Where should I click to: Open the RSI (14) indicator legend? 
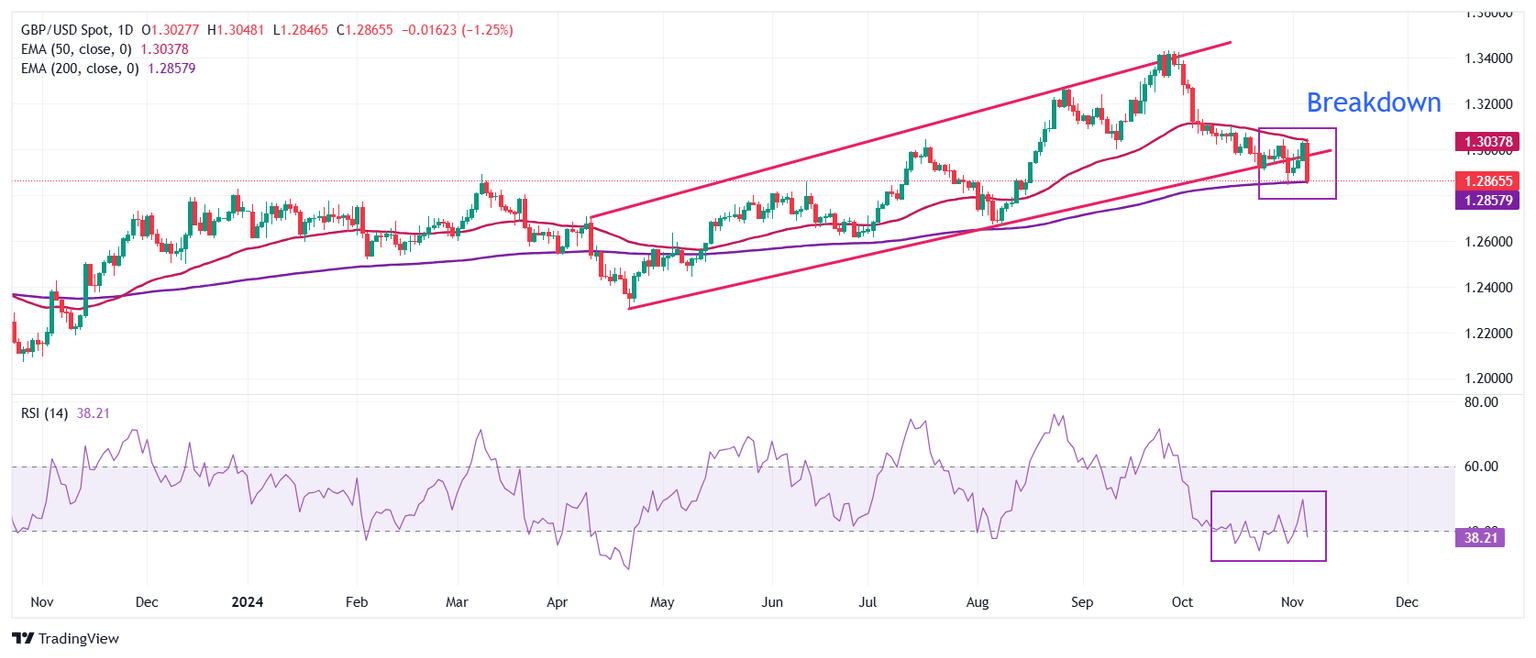click(45, 412)
